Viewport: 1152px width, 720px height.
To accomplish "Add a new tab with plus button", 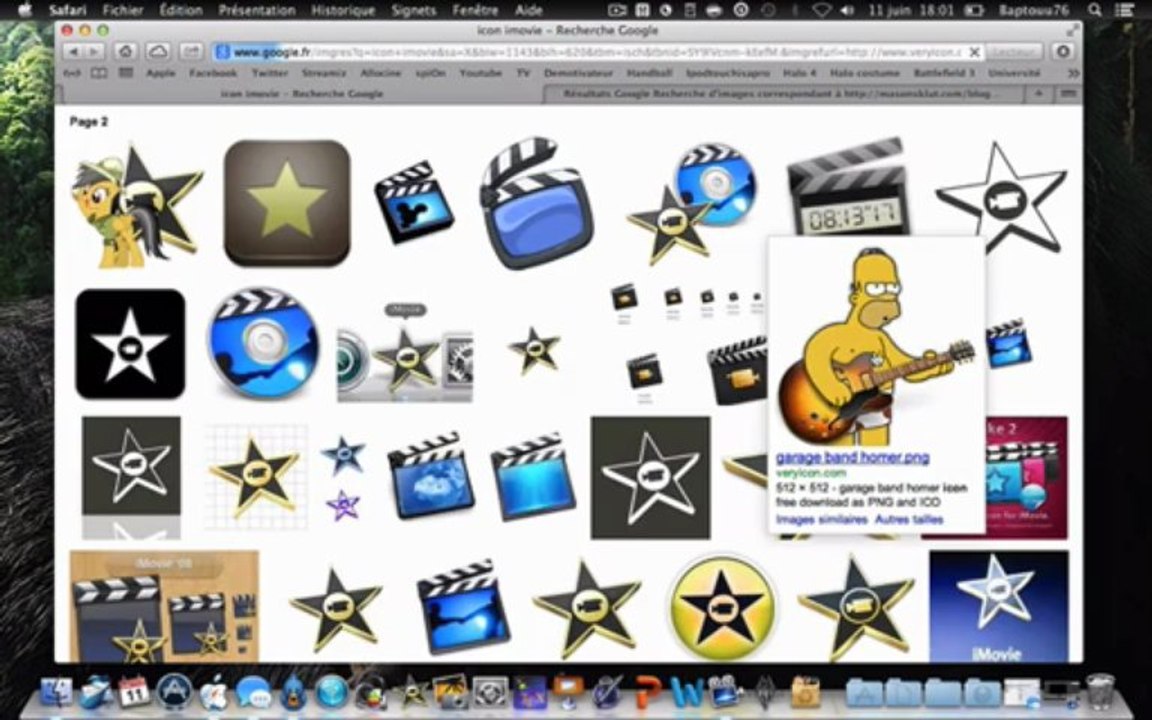I will coord(1038,94).
